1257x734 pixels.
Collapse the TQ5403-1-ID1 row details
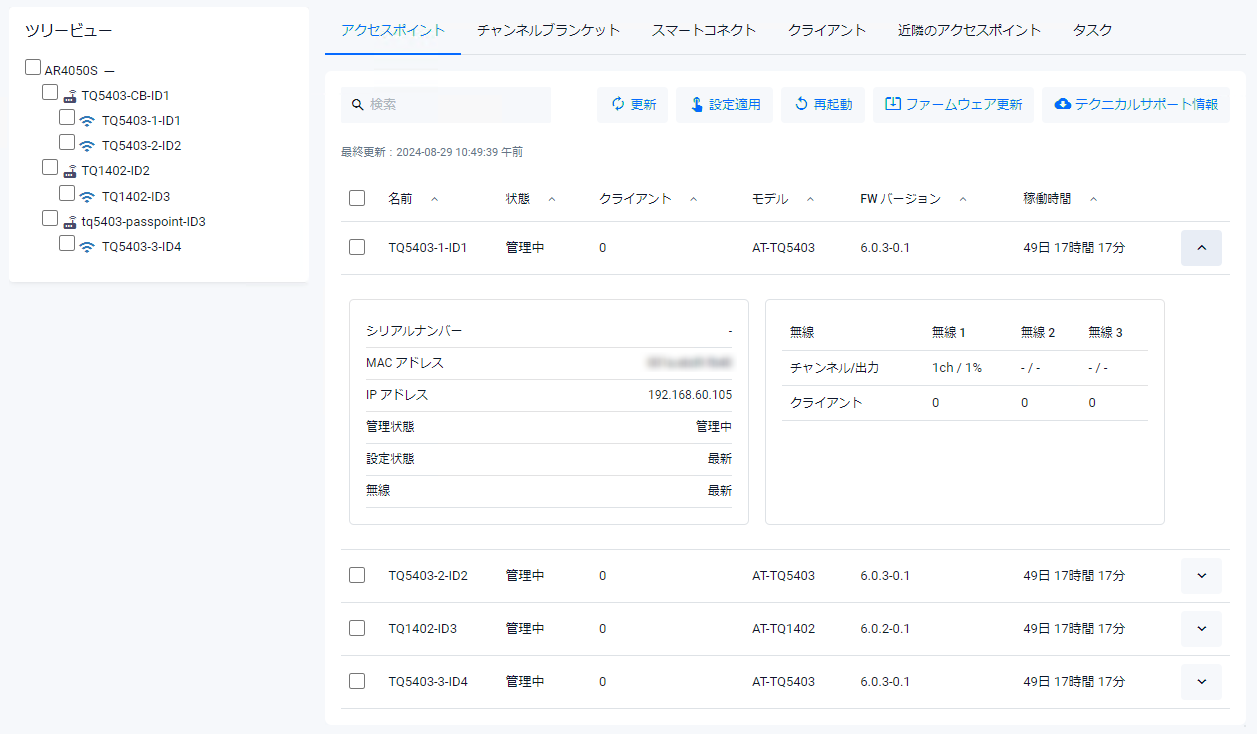pos(1201,247)
